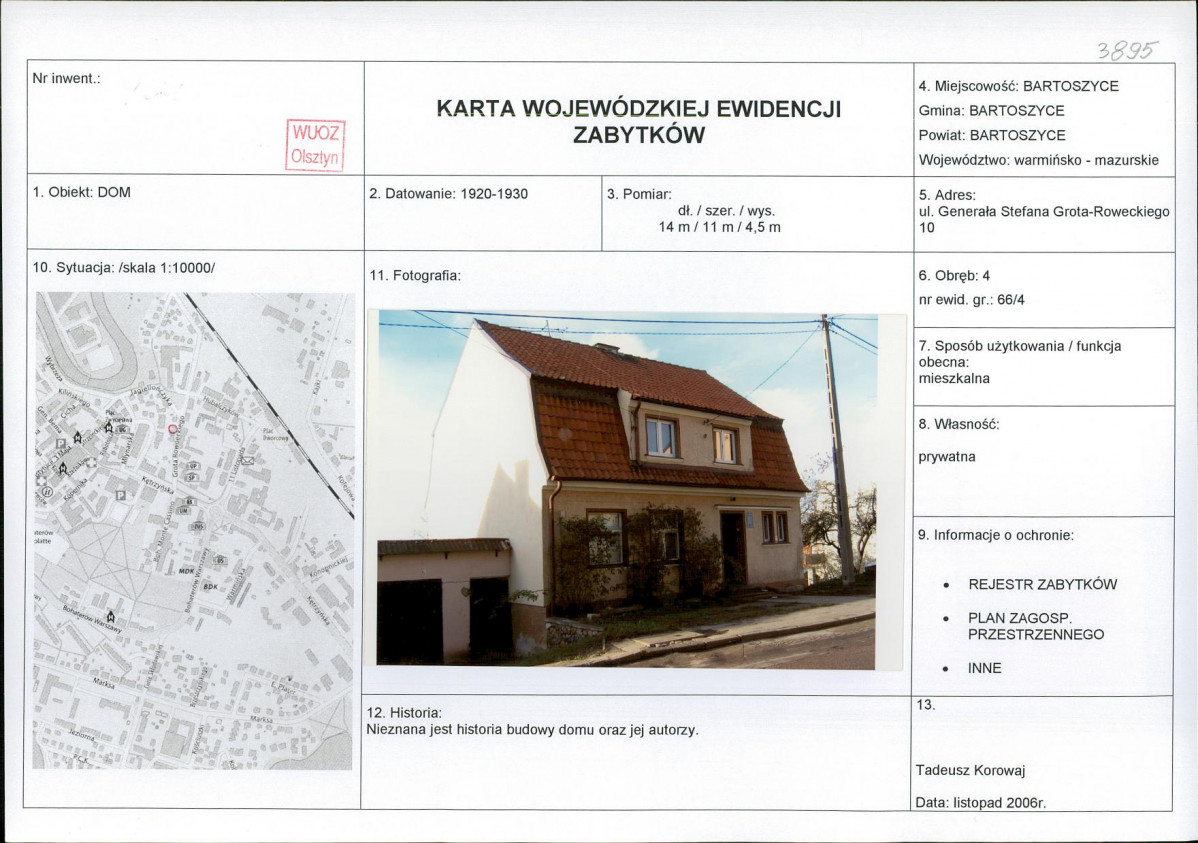The image size is (1198, 843).
Task: Click the measurement '14 m / 11 m / 4,5 m'
Action: tap(720, 227)
